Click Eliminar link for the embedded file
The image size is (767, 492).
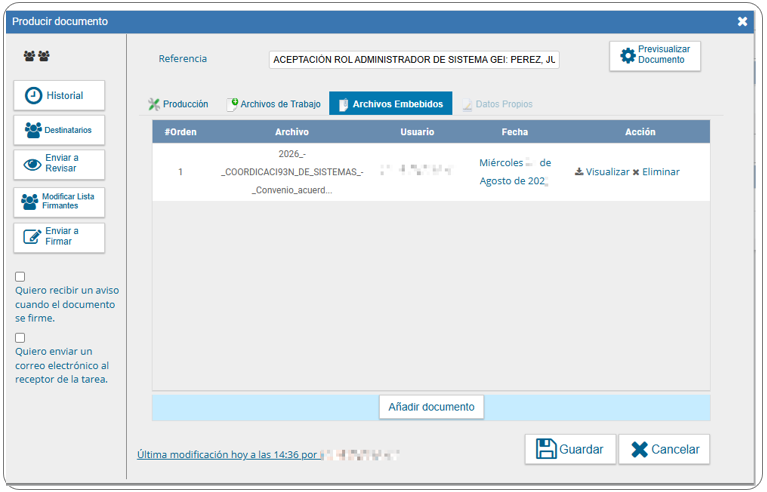click(661, 172)
